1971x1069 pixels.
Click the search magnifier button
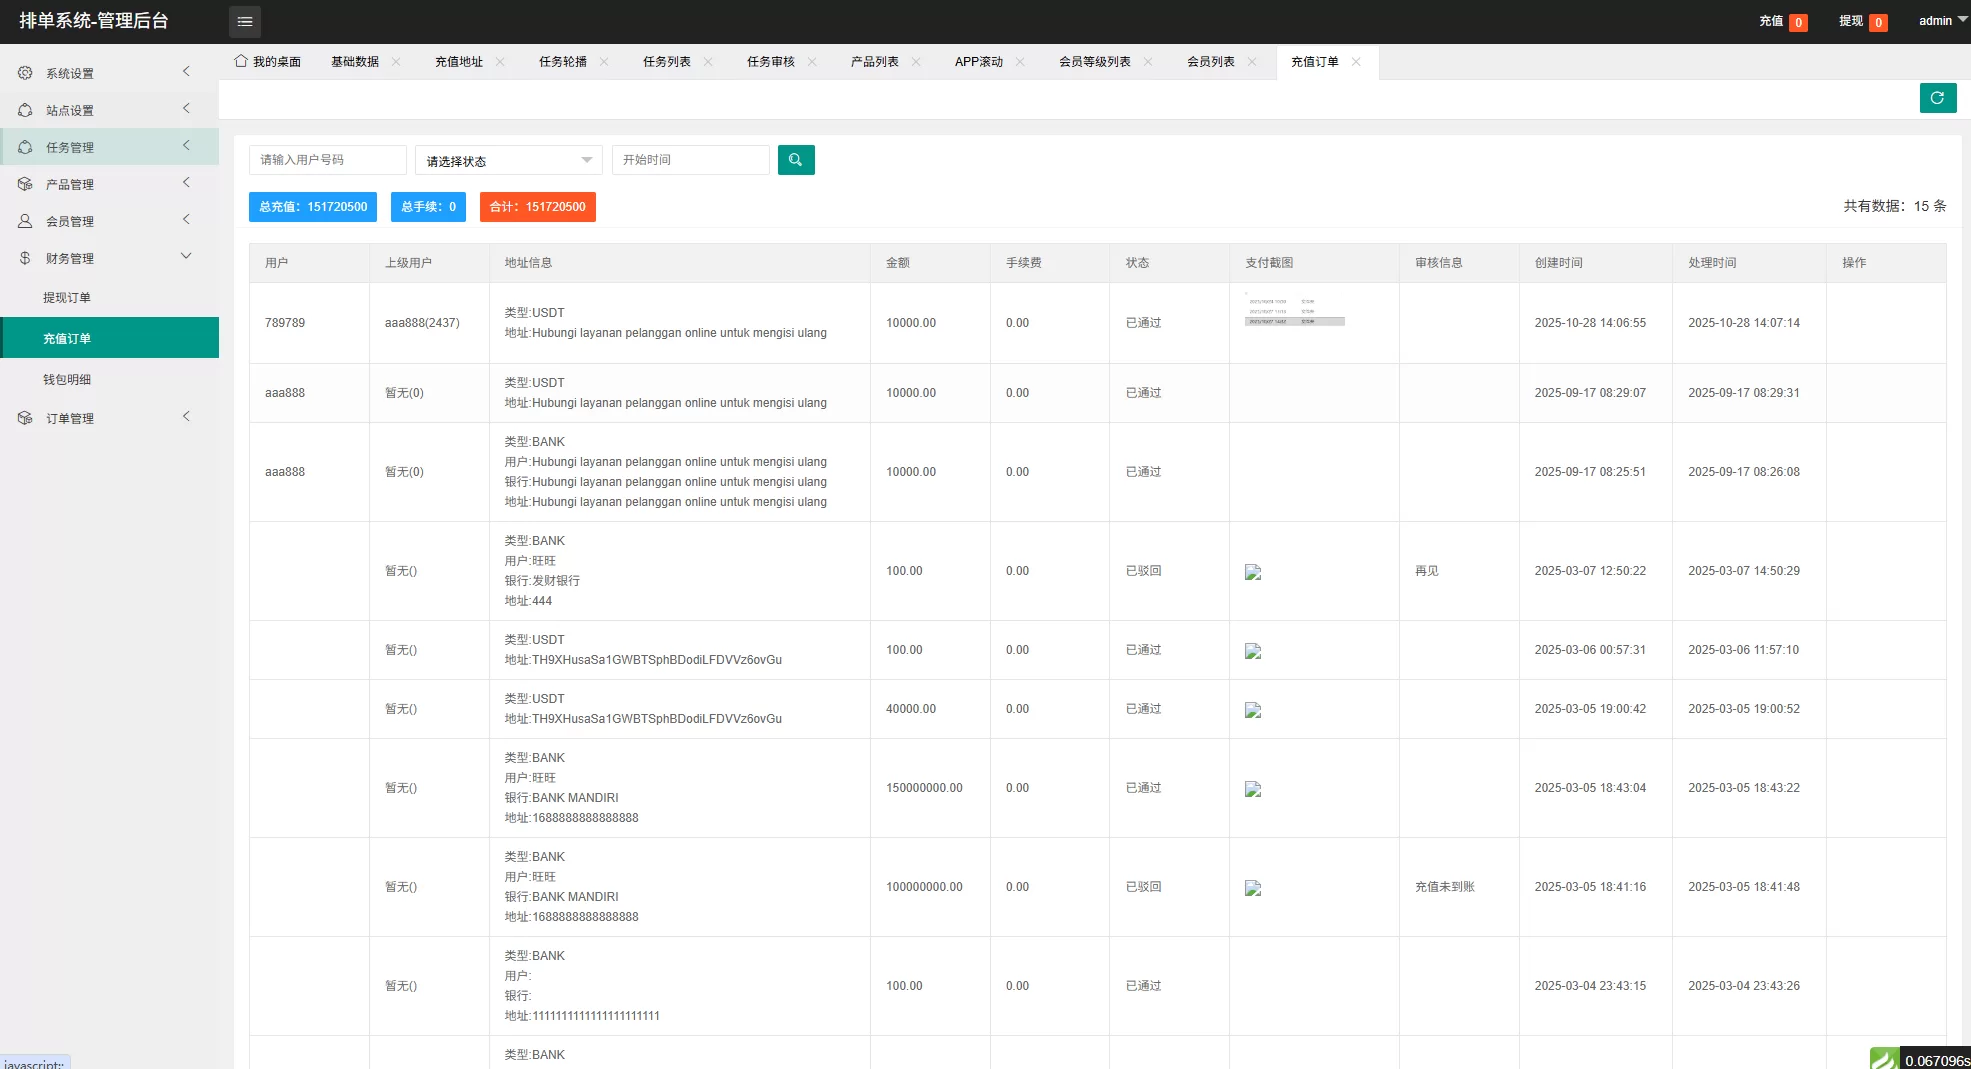coord(795,160)
